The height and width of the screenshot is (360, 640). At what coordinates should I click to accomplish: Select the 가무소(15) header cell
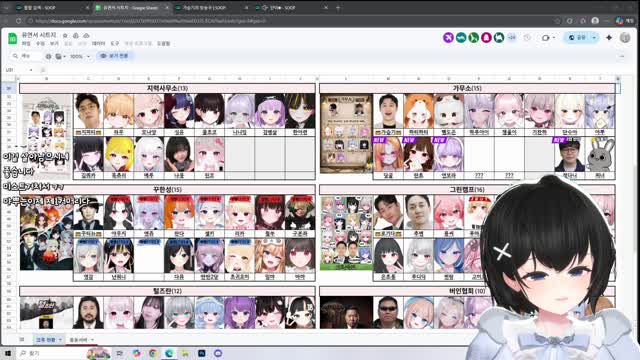[467, 88]
